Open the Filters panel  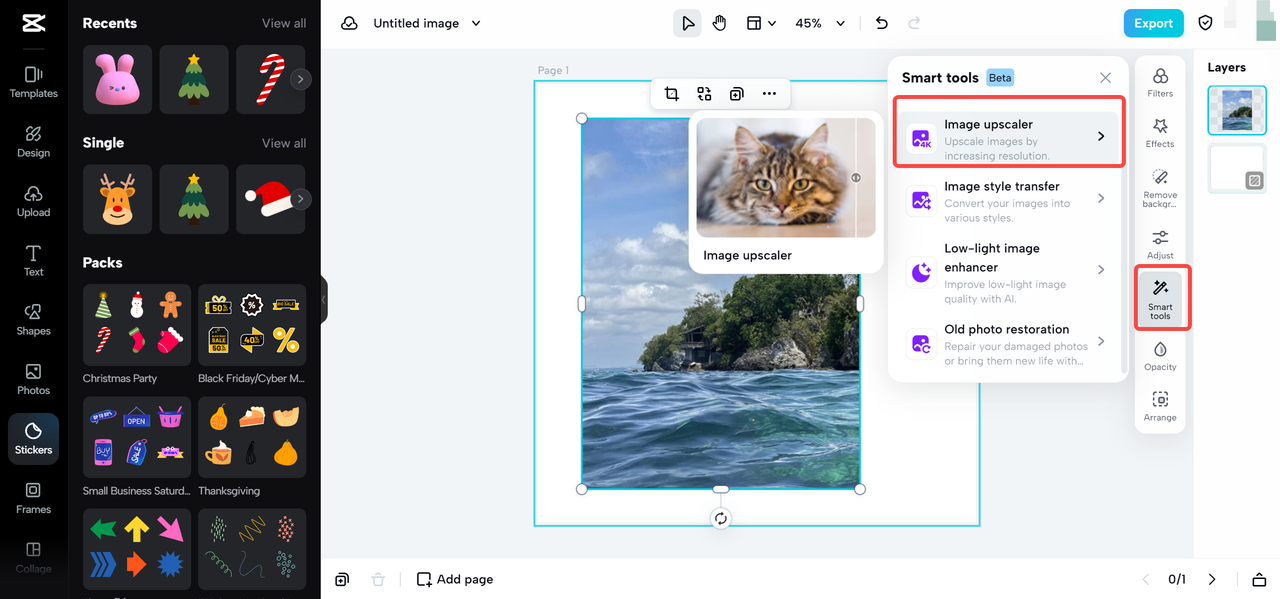coord(1160,83)
